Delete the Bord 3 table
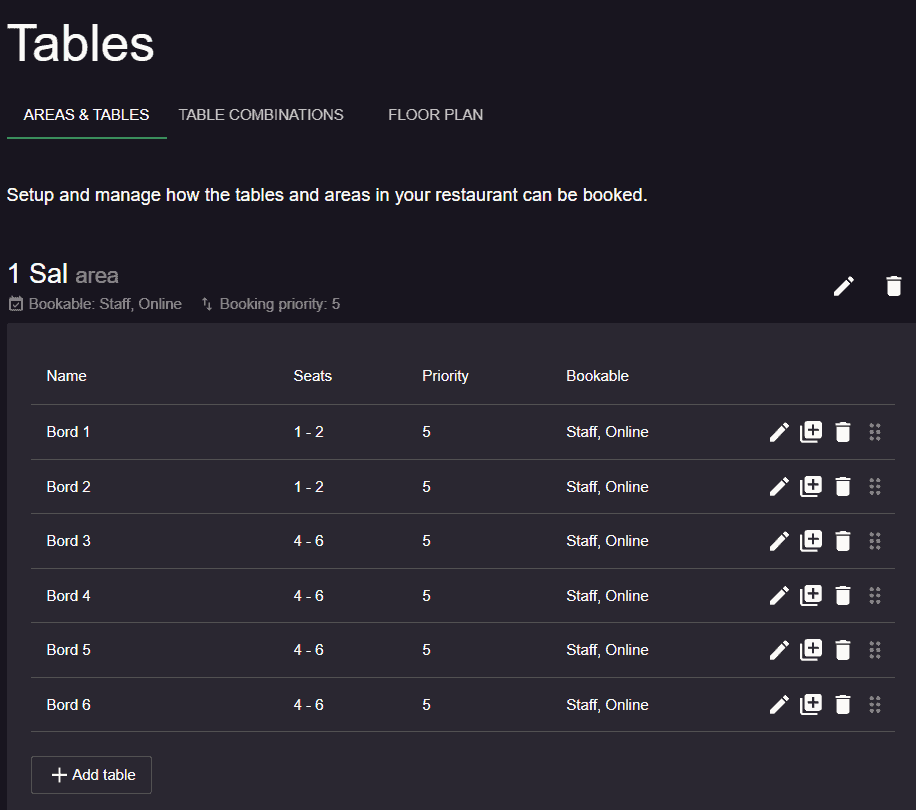The image size is (916, 810). tap(843, 541)
